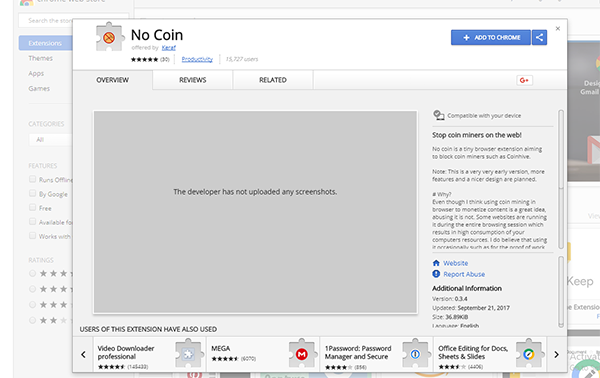The width and height of the screenshot is (600, 378).
Task: Click the Additional Information scrollbar
Action: tap(561, 292)
